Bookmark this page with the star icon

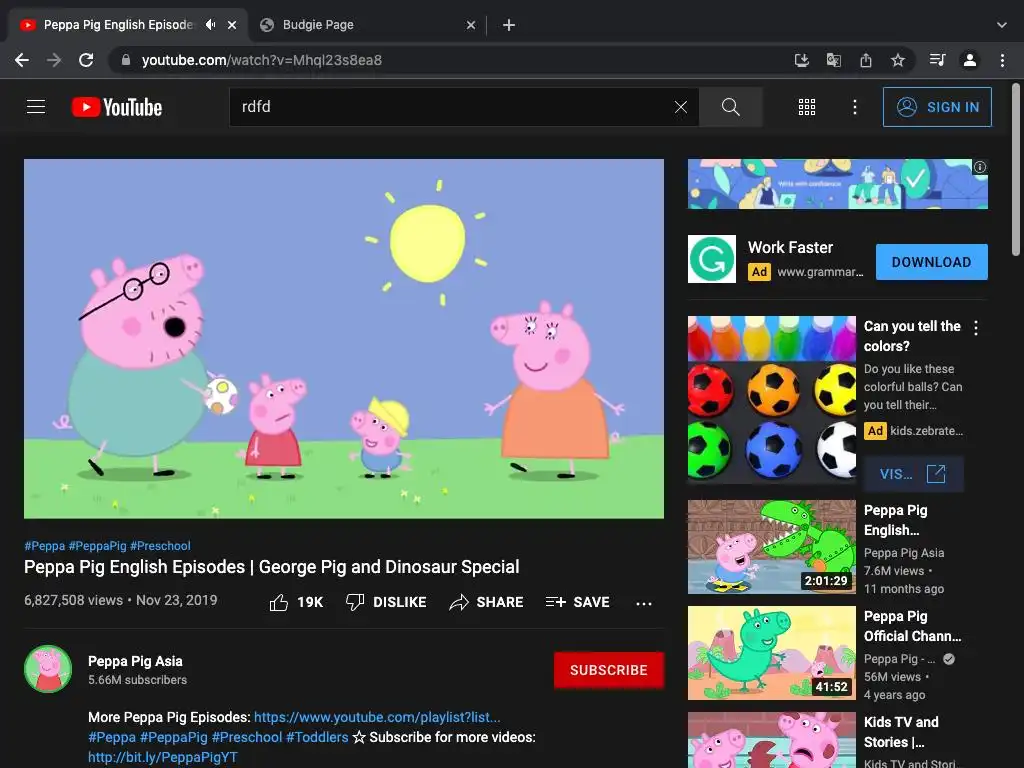coord(898,60)
